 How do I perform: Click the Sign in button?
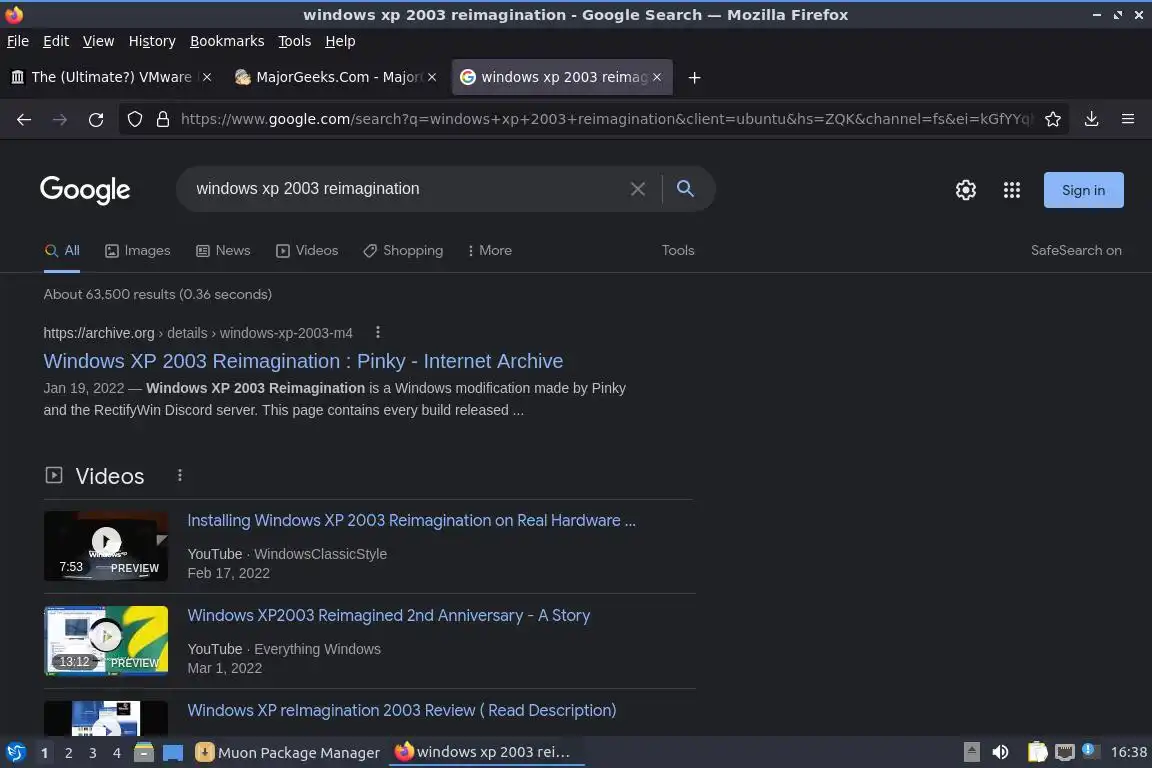1083,190
